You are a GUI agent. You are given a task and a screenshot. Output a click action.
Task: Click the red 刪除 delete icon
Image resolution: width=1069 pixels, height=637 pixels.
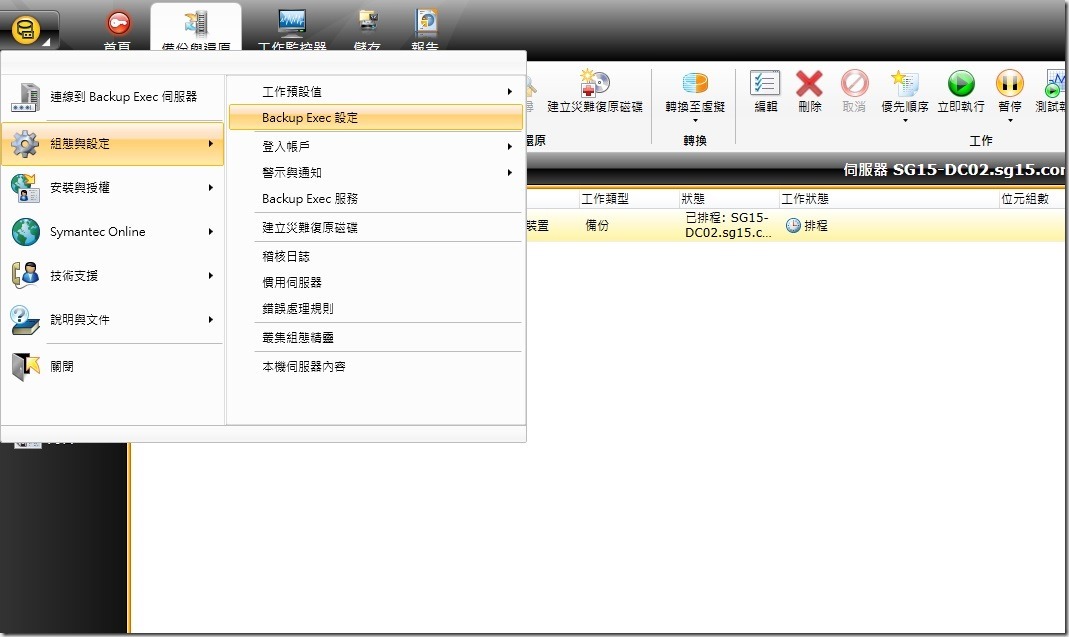[x=809, y=83]
